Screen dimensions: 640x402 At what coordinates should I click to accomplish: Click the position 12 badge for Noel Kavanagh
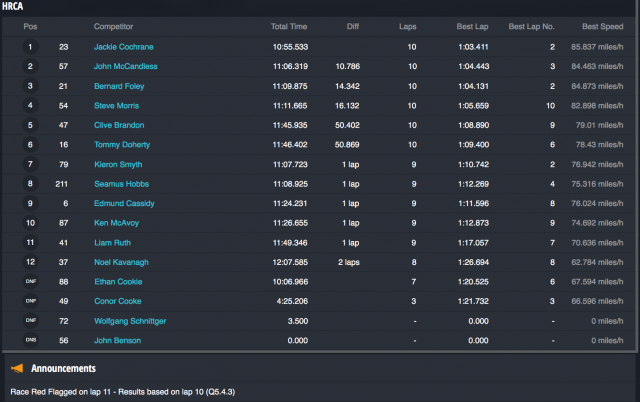click(x=30, y=262)
